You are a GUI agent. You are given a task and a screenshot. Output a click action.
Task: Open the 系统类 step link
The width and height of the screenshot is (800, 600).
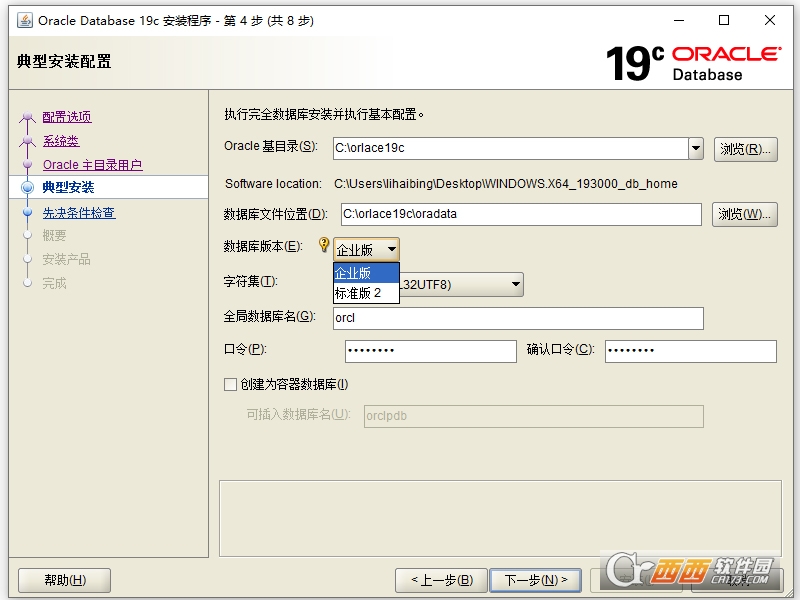[x=61, y=141]
